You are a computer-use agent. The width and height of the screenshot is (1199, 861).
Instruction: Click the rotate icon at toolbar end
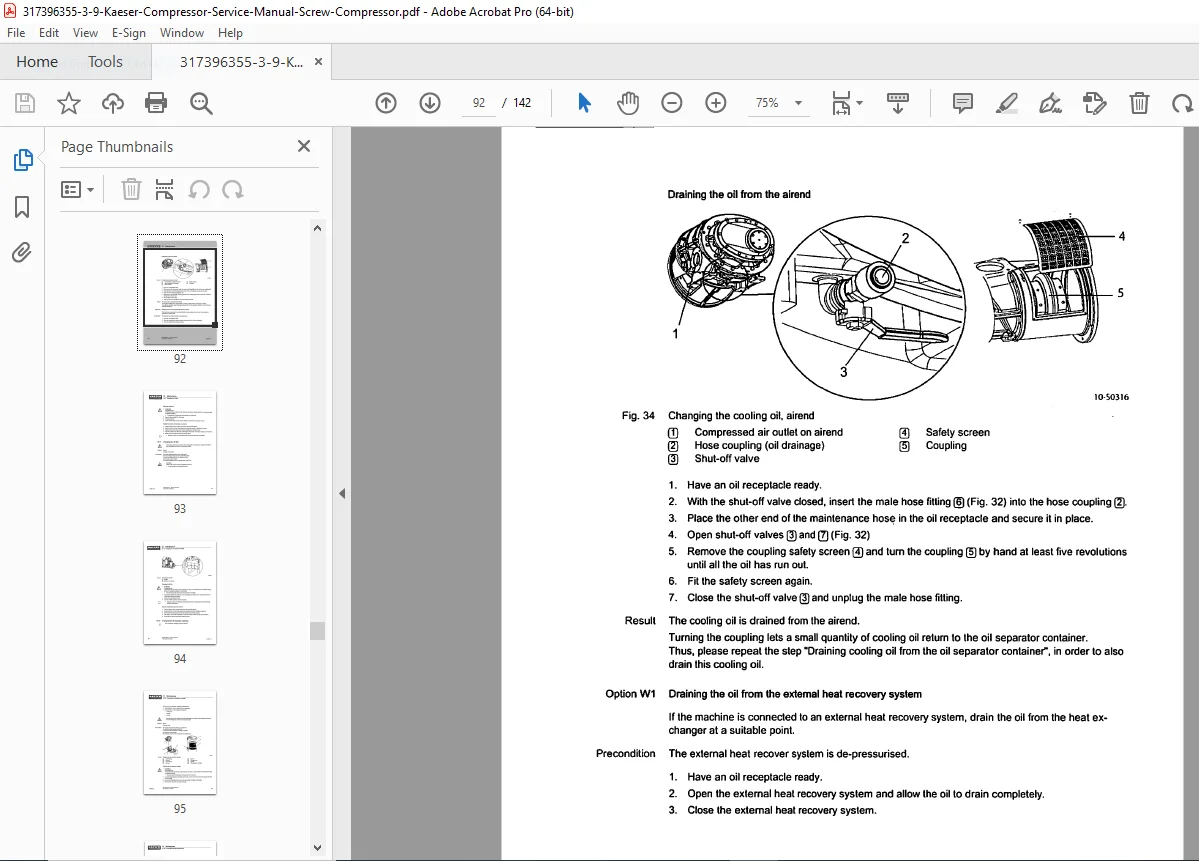(1182, 102)
